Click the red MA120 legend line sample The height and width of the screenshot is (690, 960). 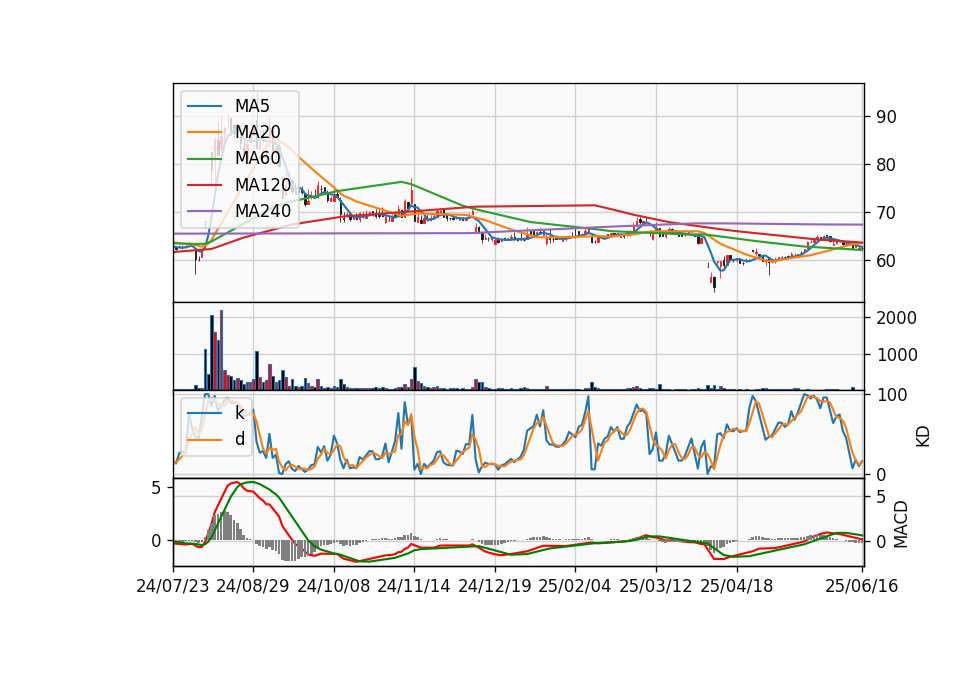click(x=204, y=184)
